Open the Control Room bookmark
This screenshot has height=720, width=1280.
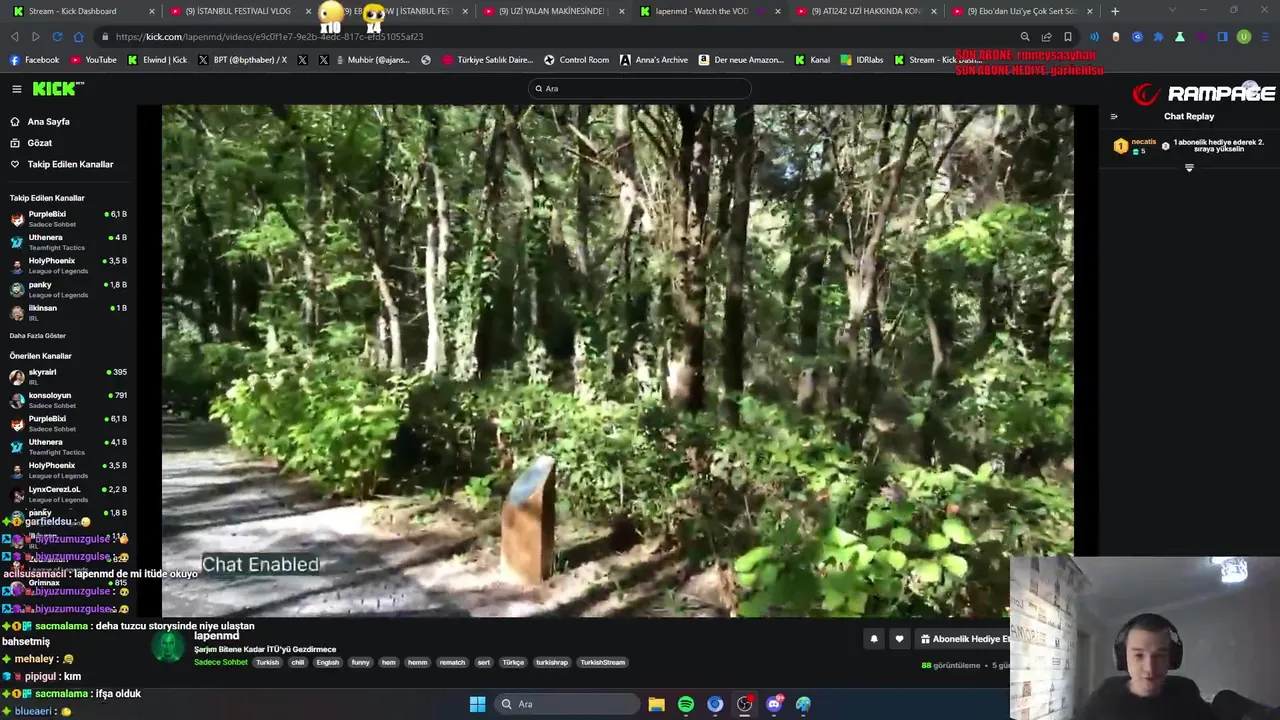click(x=576, y=60)
